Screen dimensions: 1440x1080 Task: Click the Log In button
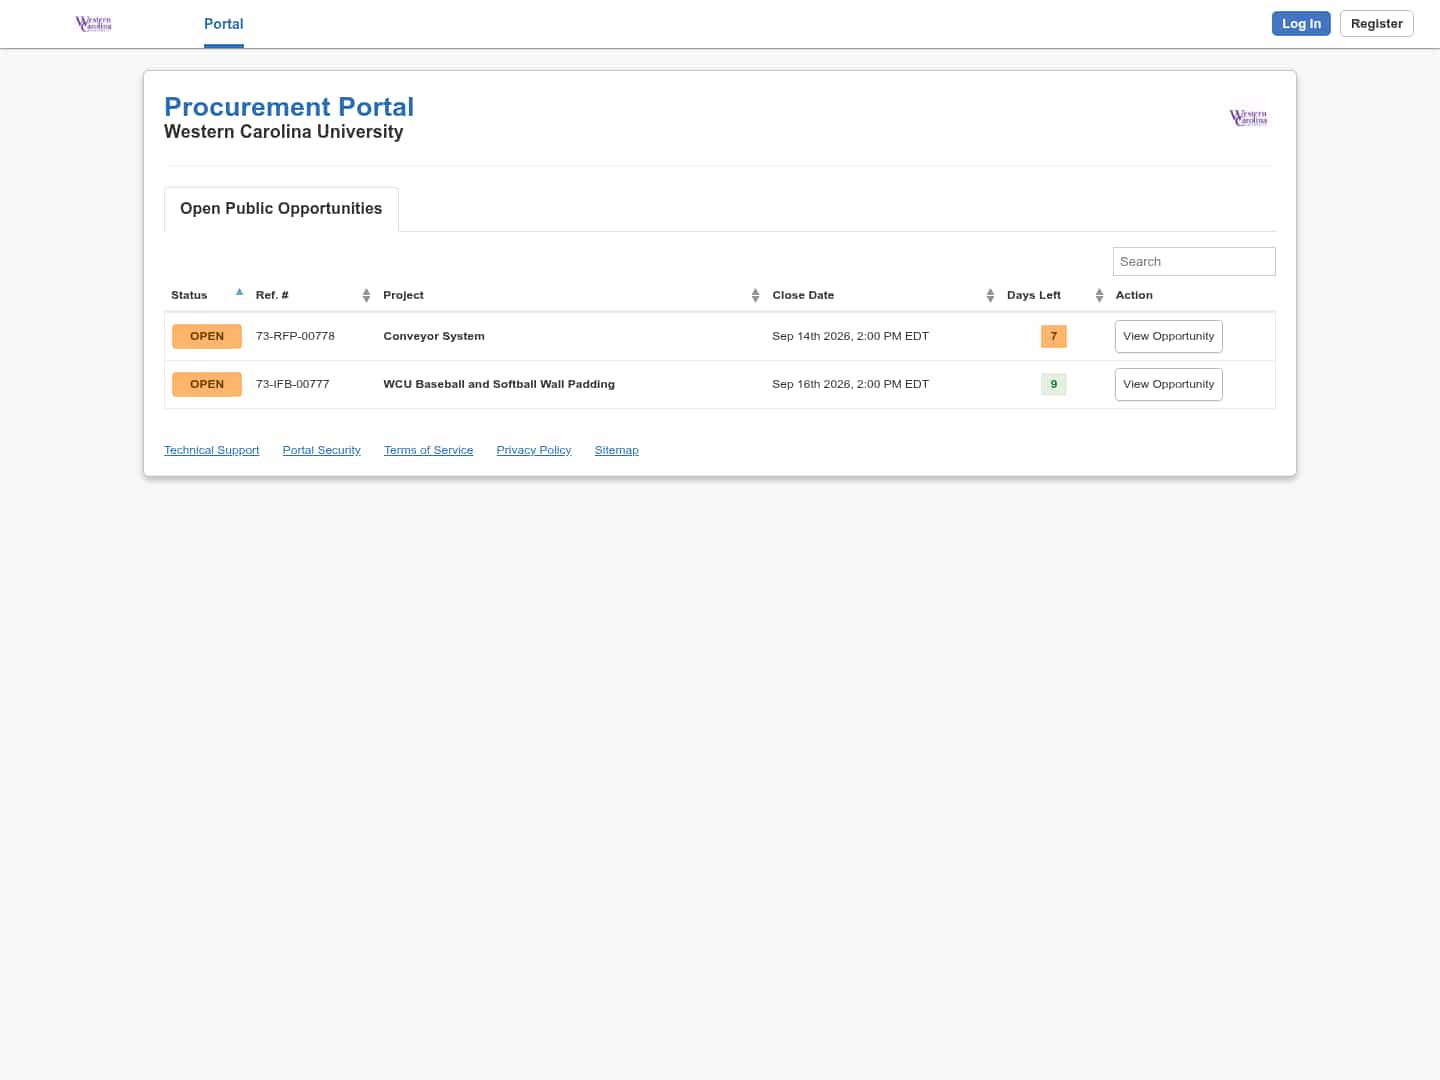(x=1301, y=24)
